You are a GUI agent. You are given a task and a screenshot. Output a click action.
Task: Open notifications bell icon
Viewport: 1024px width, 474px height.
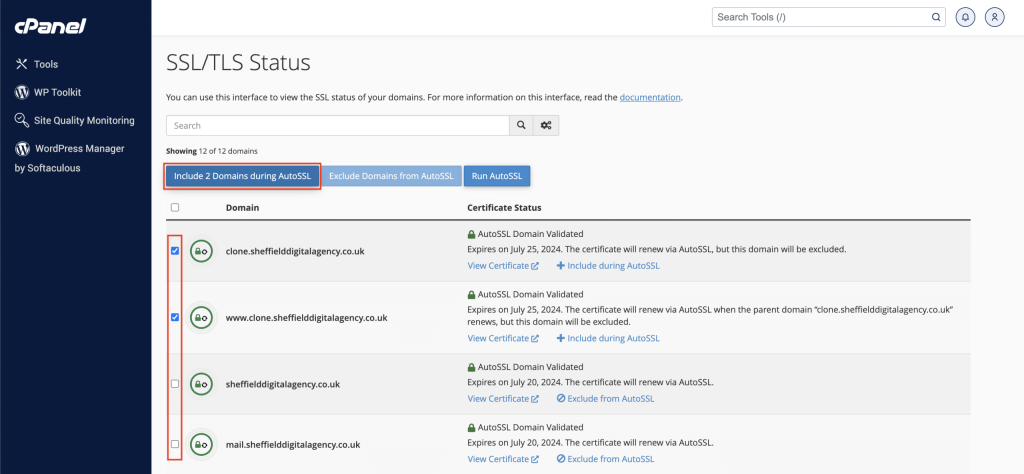coord(965,17)
